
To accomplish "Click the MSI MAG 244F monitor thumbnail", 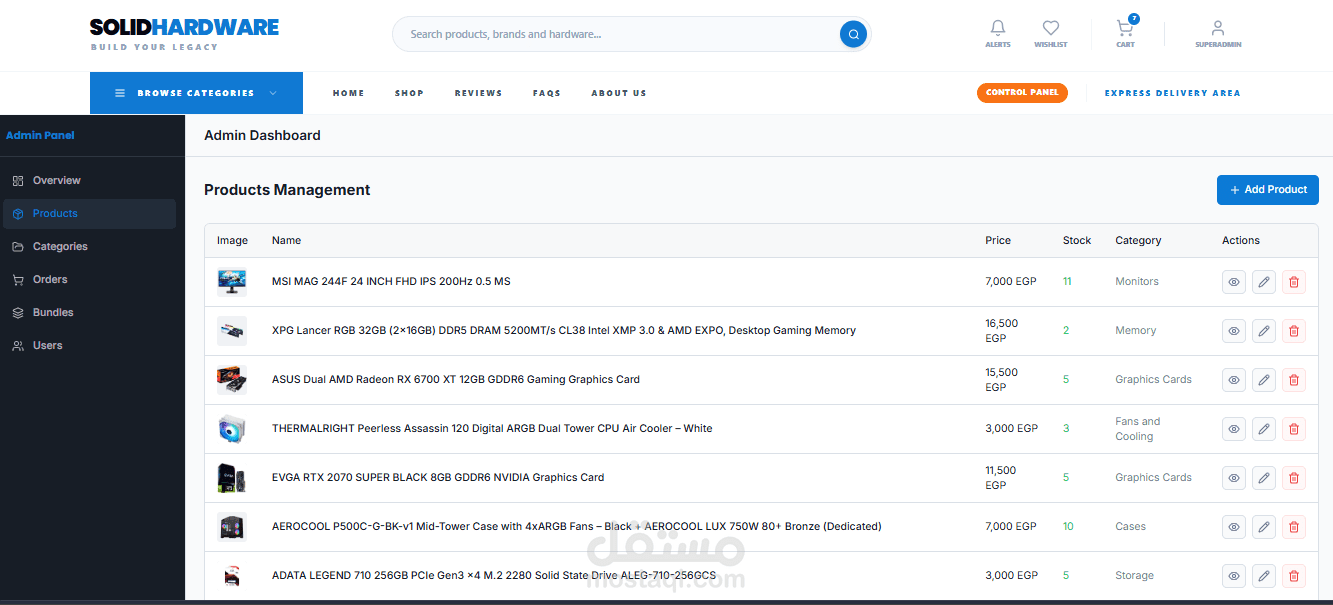I will [x=231, y=282].
